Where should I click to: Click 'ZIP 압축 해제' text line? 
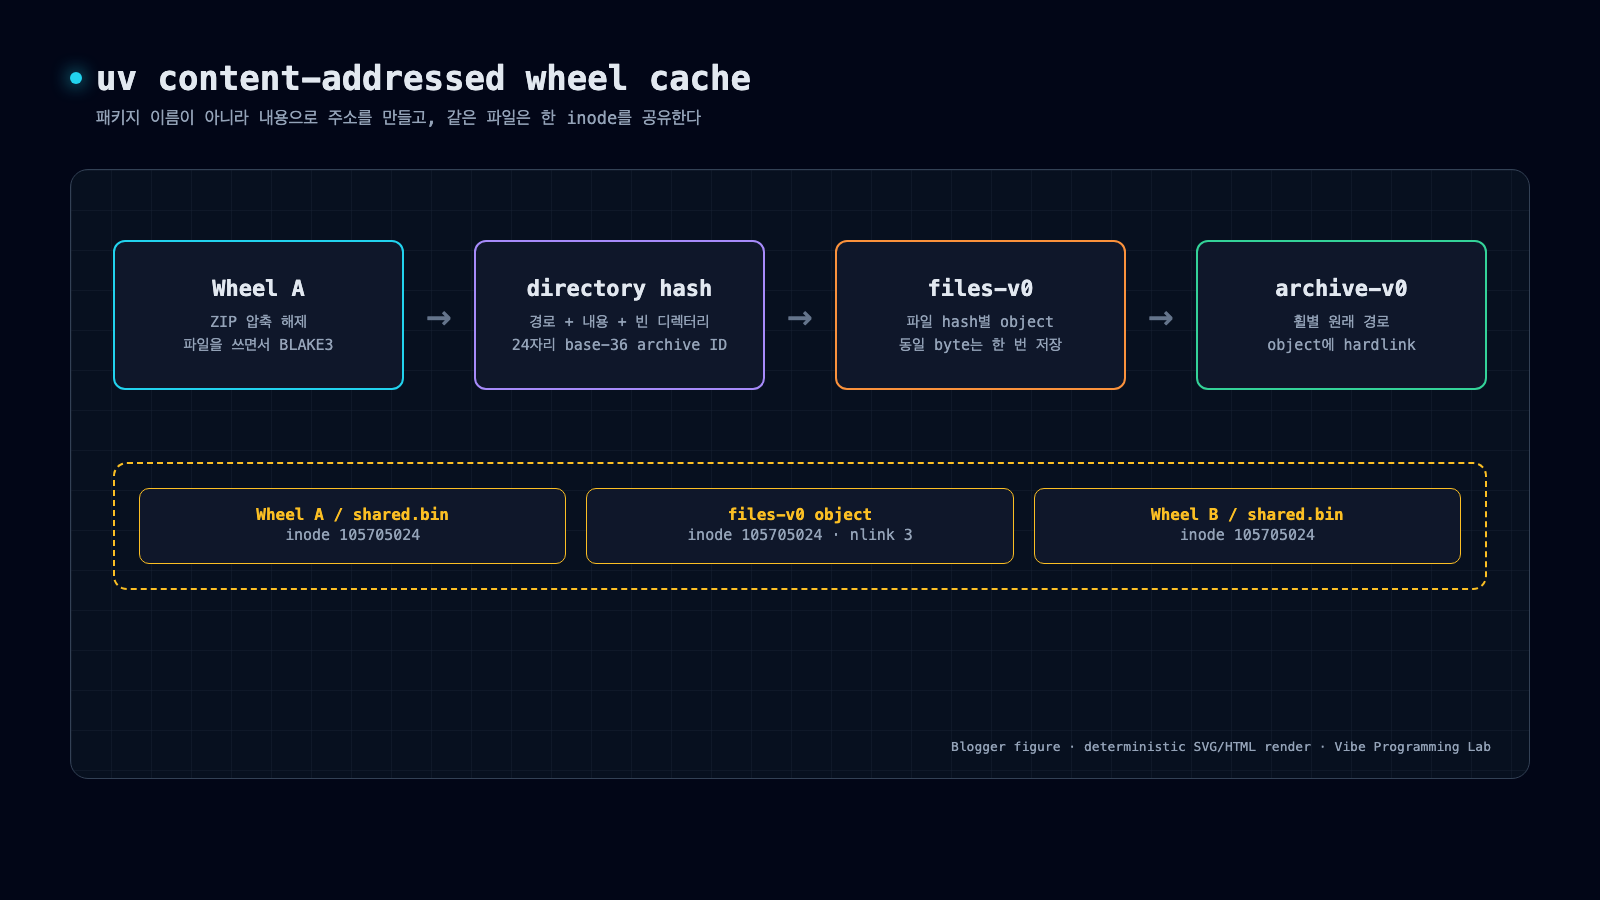258,321
